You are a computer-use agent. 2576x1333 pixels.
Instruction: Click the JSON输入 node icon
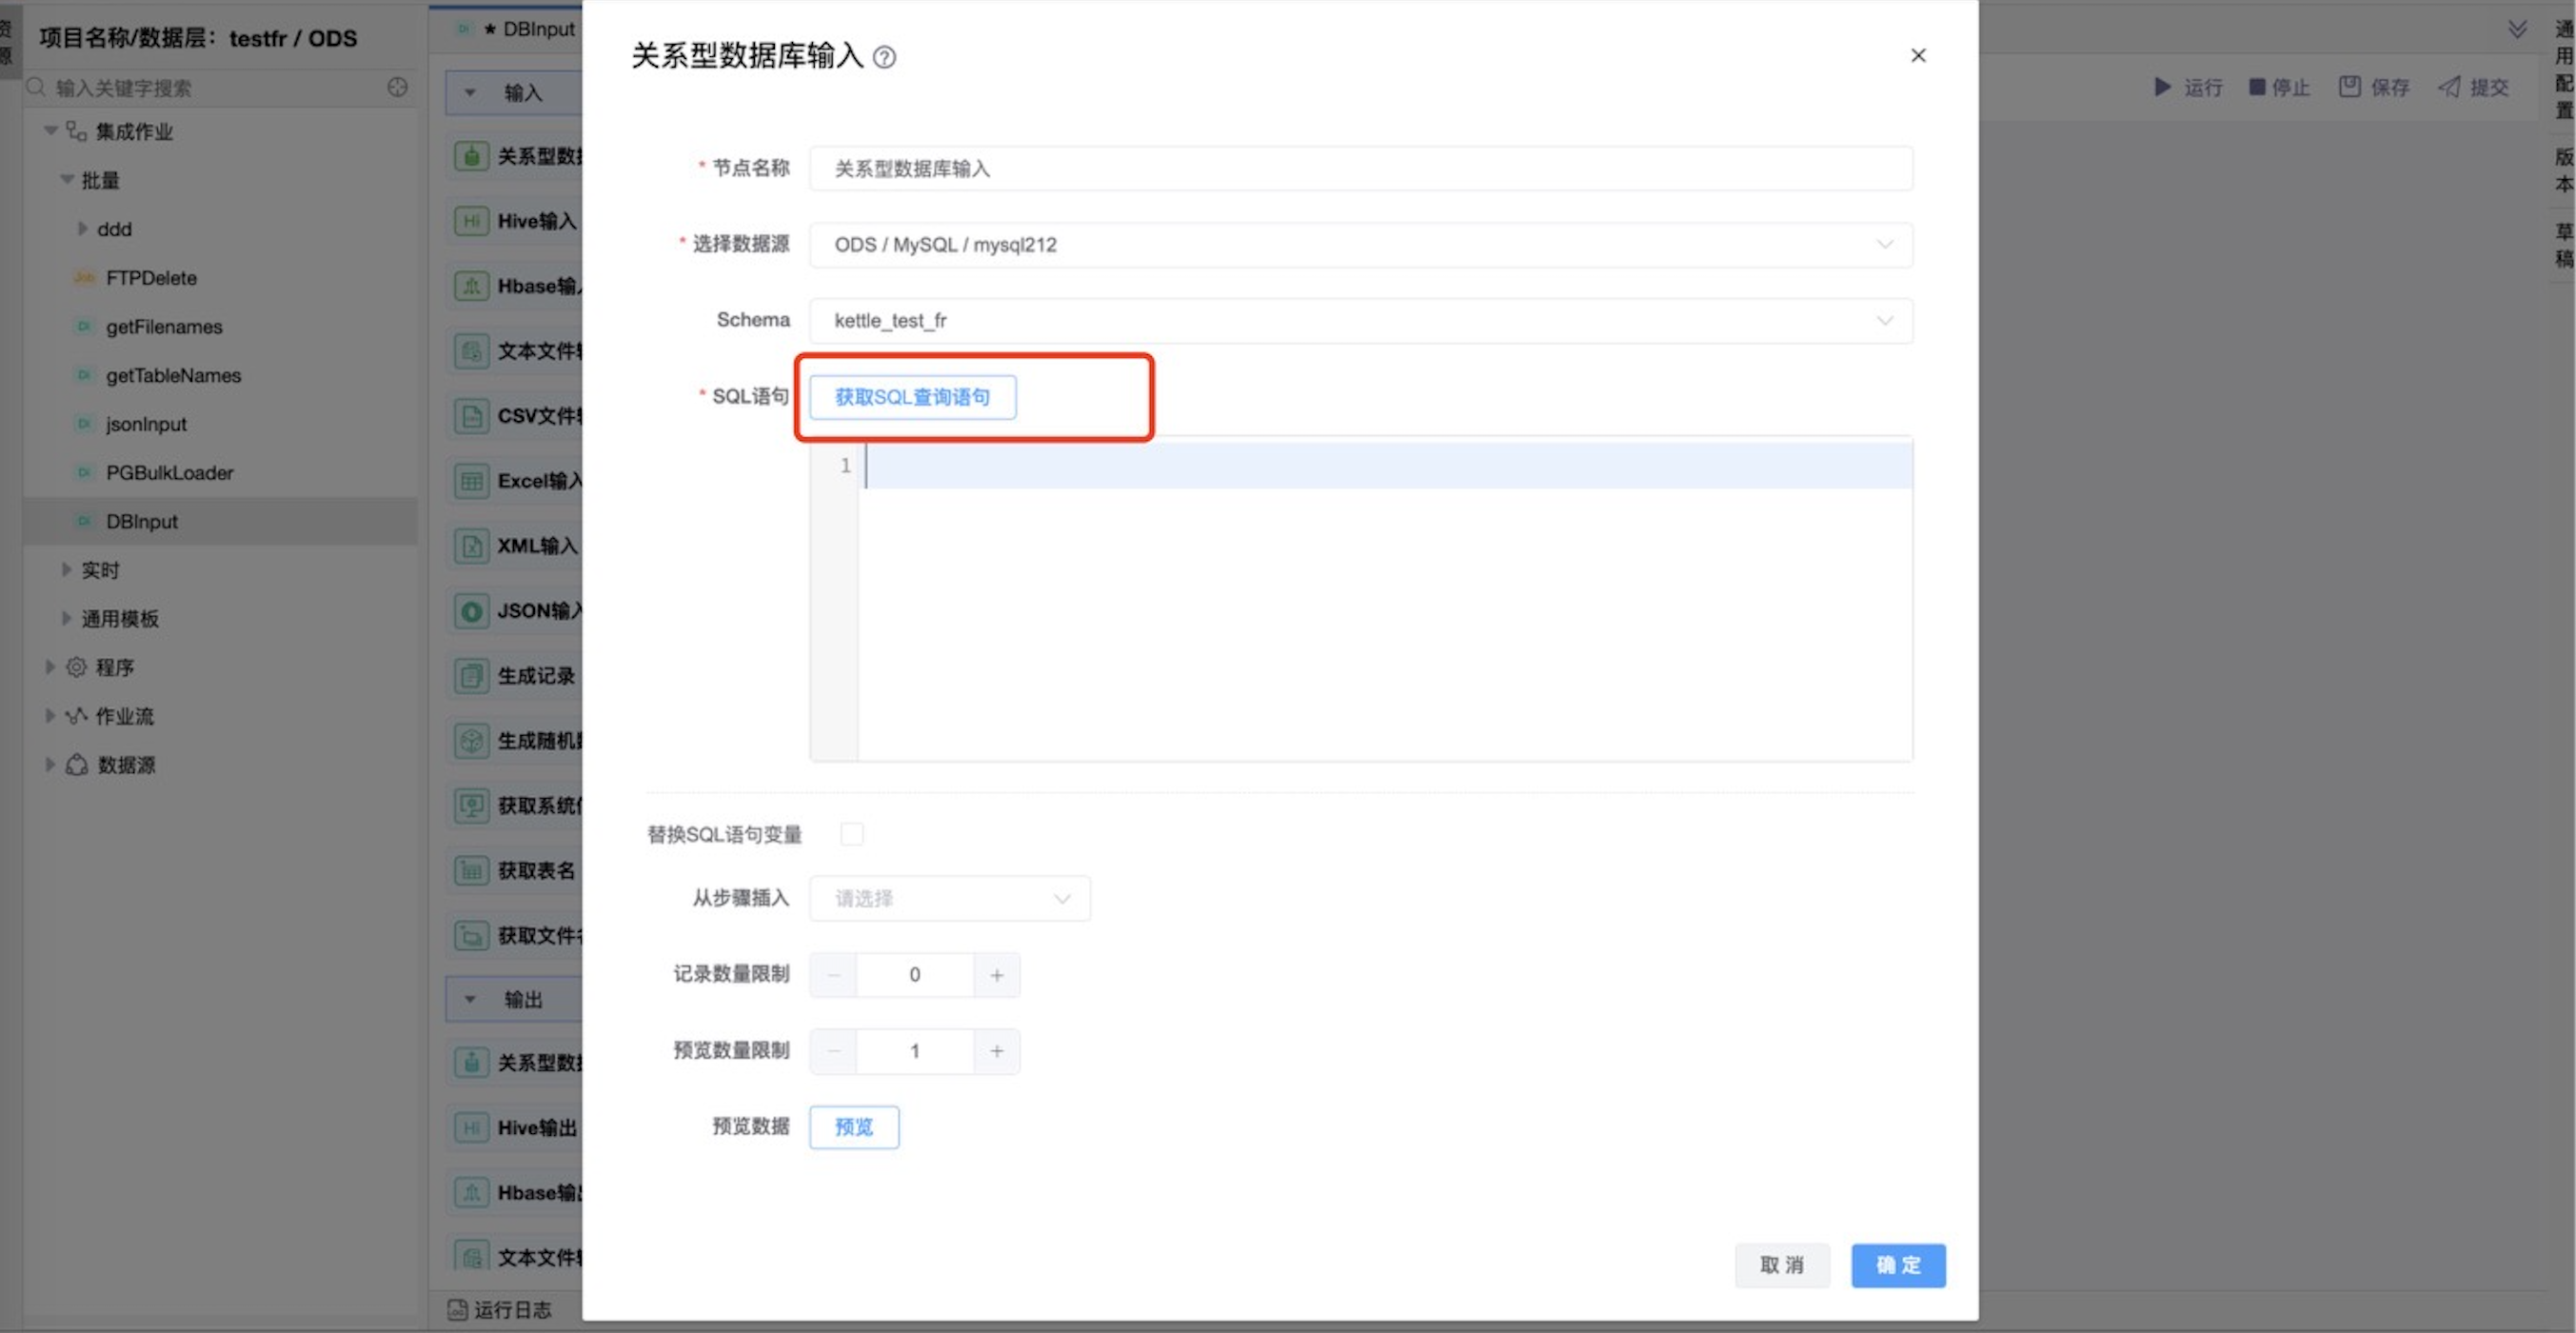pos(471,611)
